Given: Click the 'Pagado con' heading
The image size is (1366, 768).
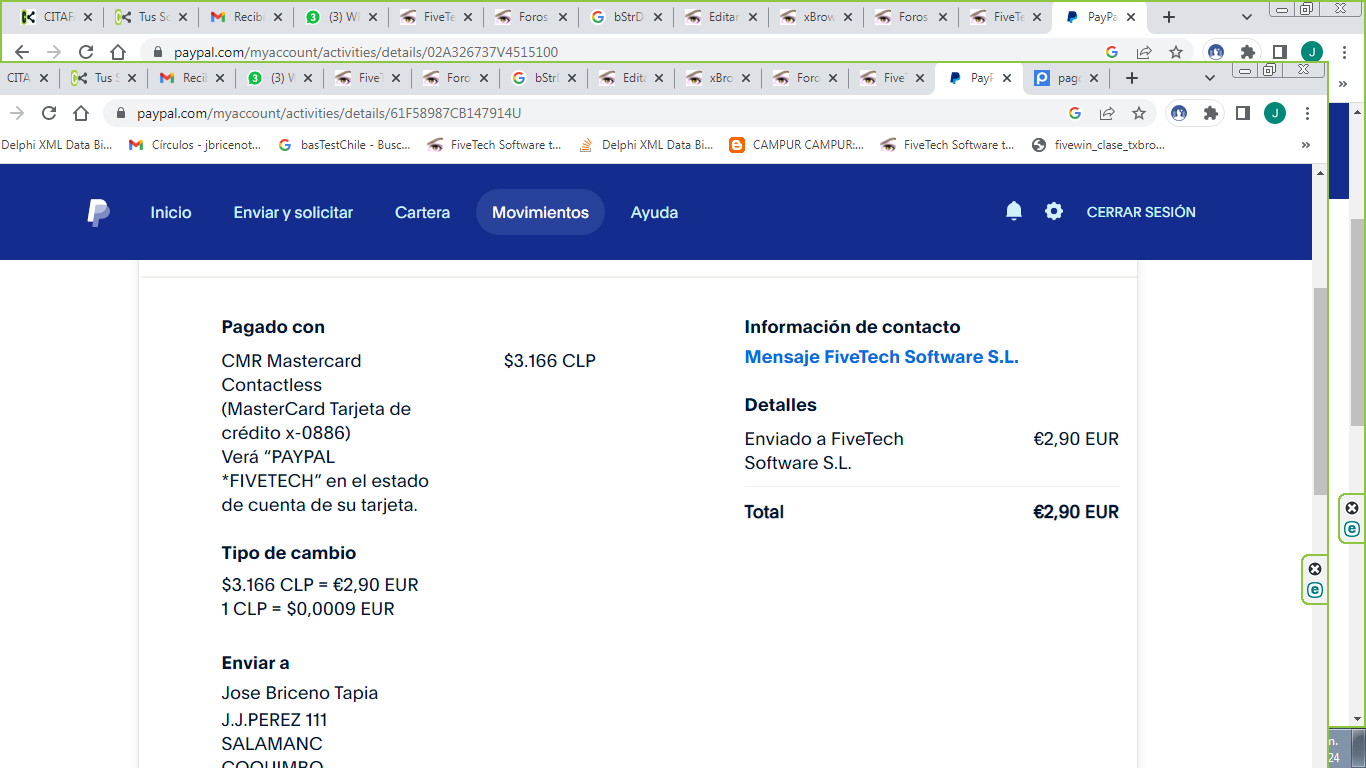Looking at the screenshot, I should point(273,327).
